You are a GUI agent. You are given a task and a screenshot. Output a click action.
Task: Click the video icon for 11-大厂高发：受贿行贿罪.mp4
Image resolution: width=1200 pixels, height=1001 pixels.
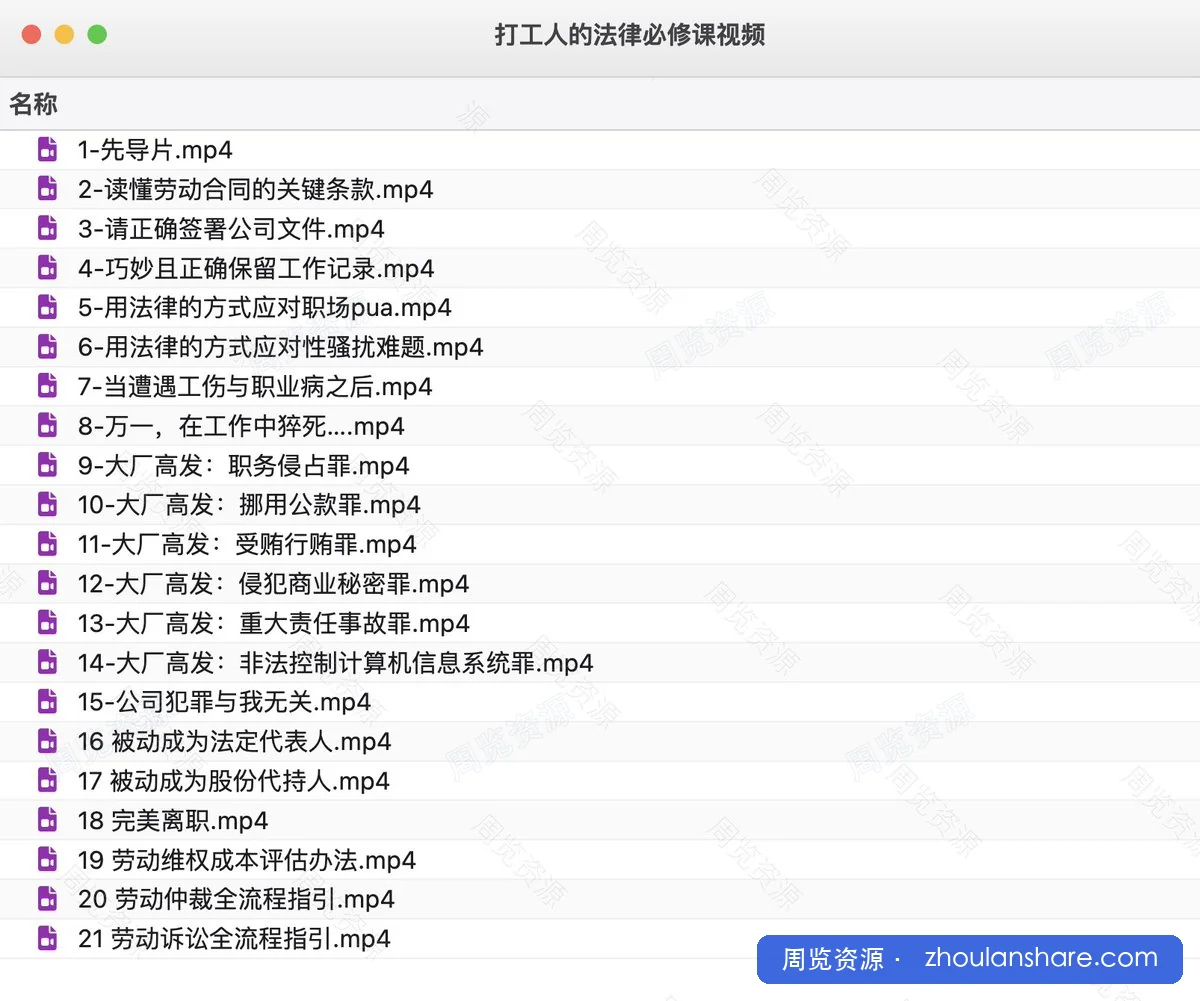coord(47,545)
